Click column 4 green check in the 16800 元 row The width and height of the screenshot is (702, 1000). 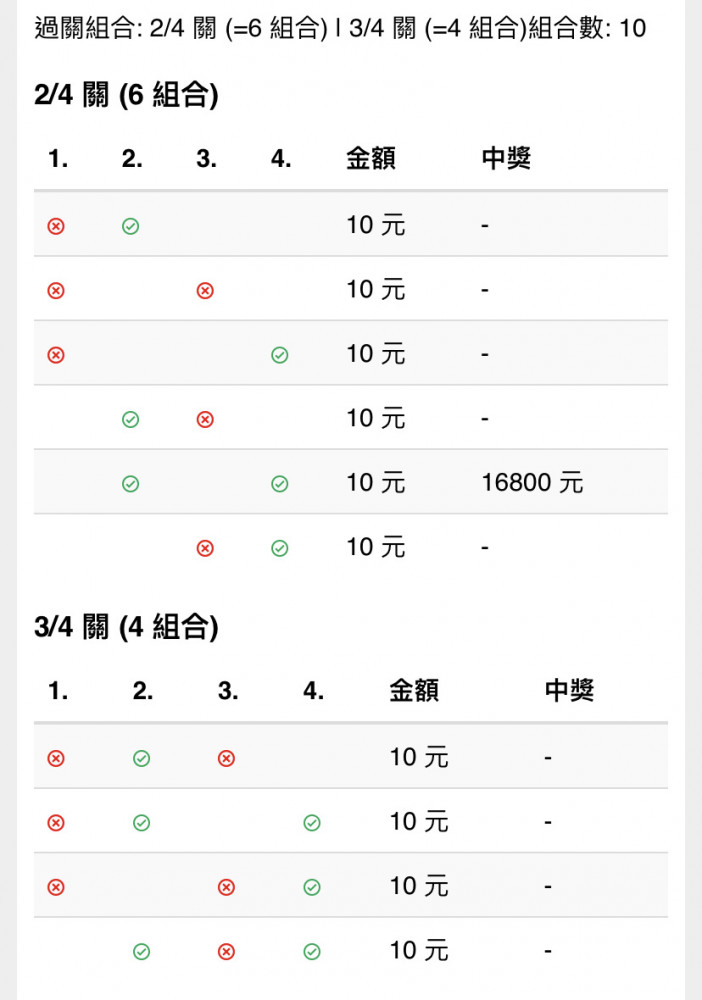click(280, 484)
